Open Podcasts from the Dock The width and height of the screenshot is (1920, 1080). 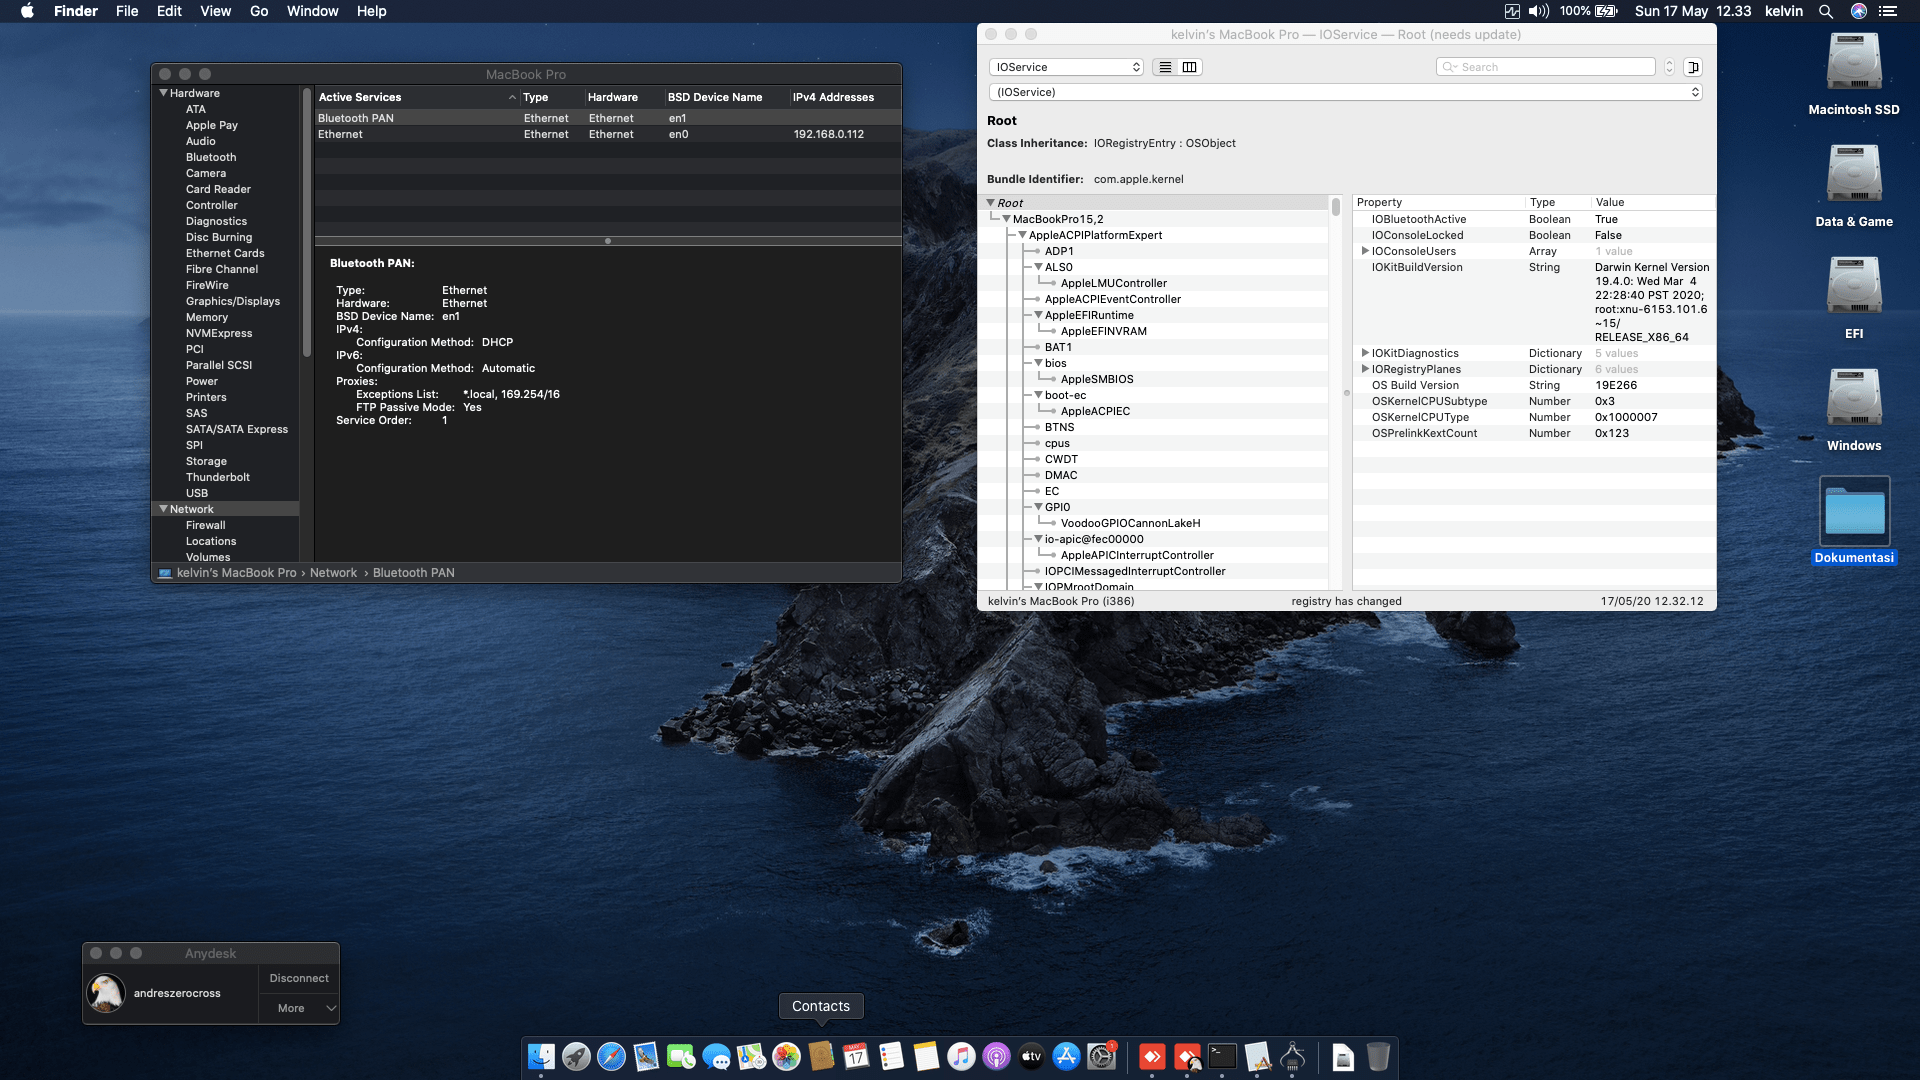point(996,1056)
